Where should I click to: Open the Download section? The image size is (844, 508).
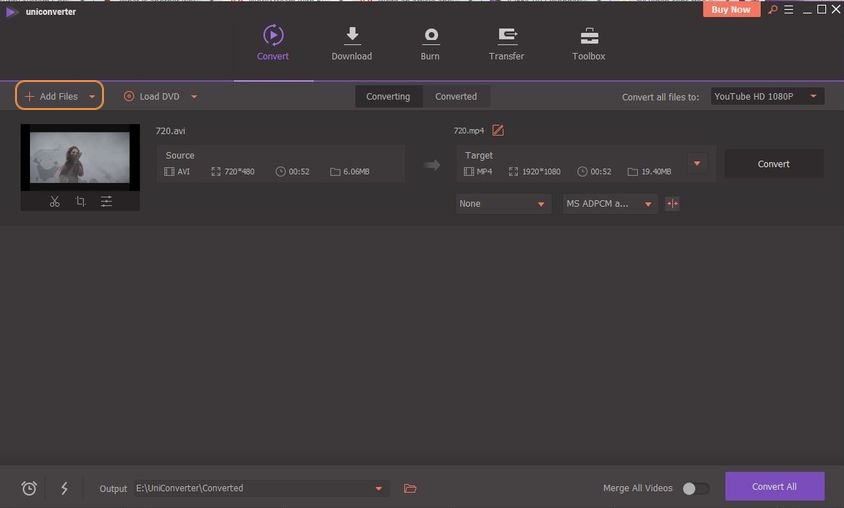(352, 43)
